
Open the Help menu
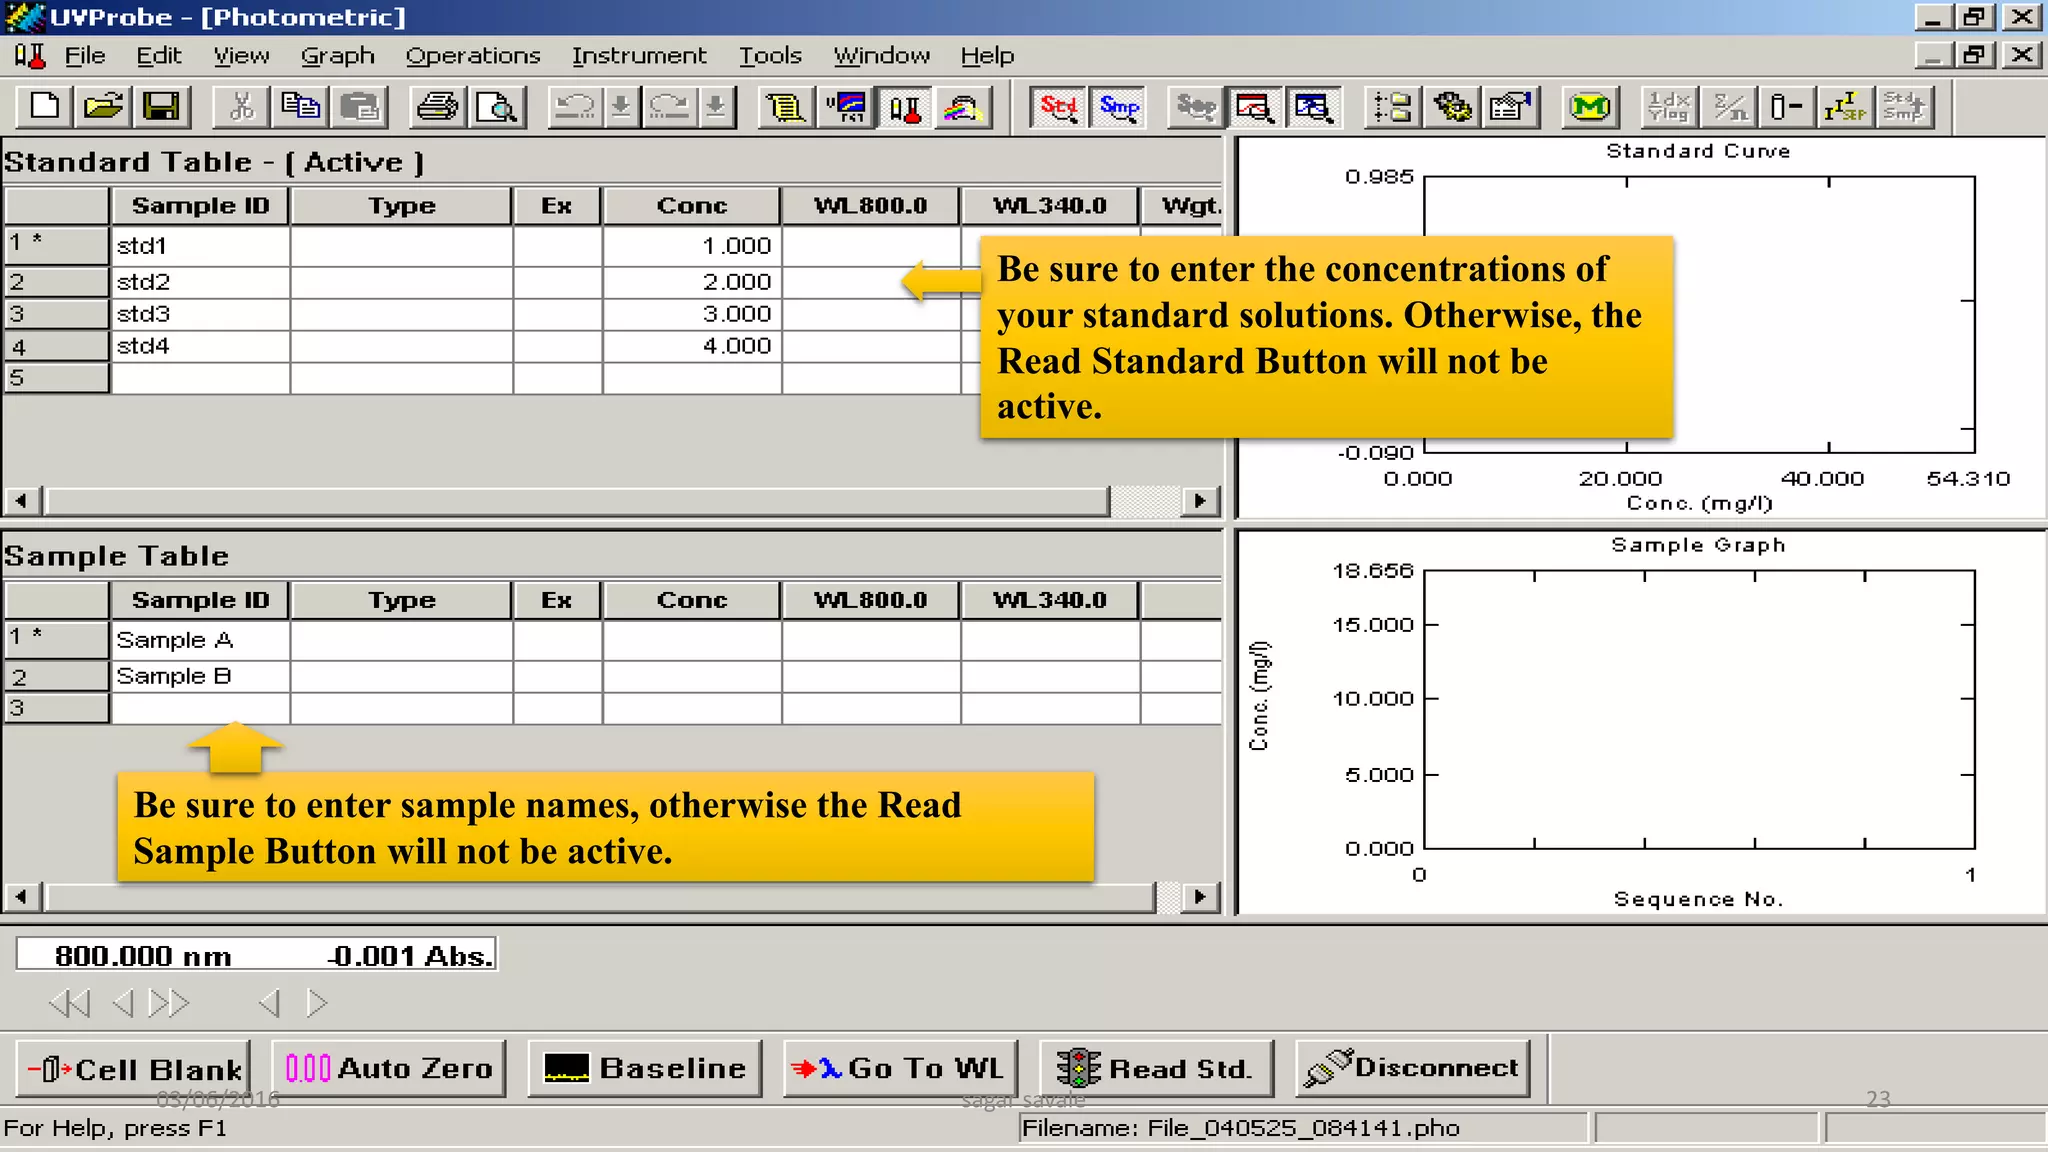(x=987, y=56)
